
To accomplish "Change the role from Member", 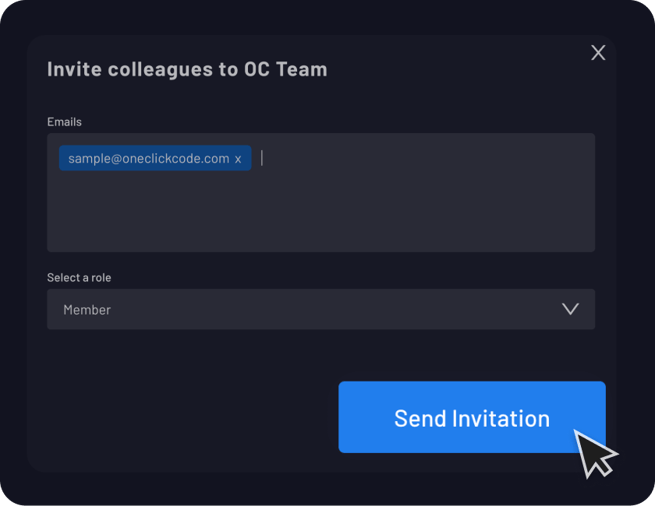I will 321,309.
